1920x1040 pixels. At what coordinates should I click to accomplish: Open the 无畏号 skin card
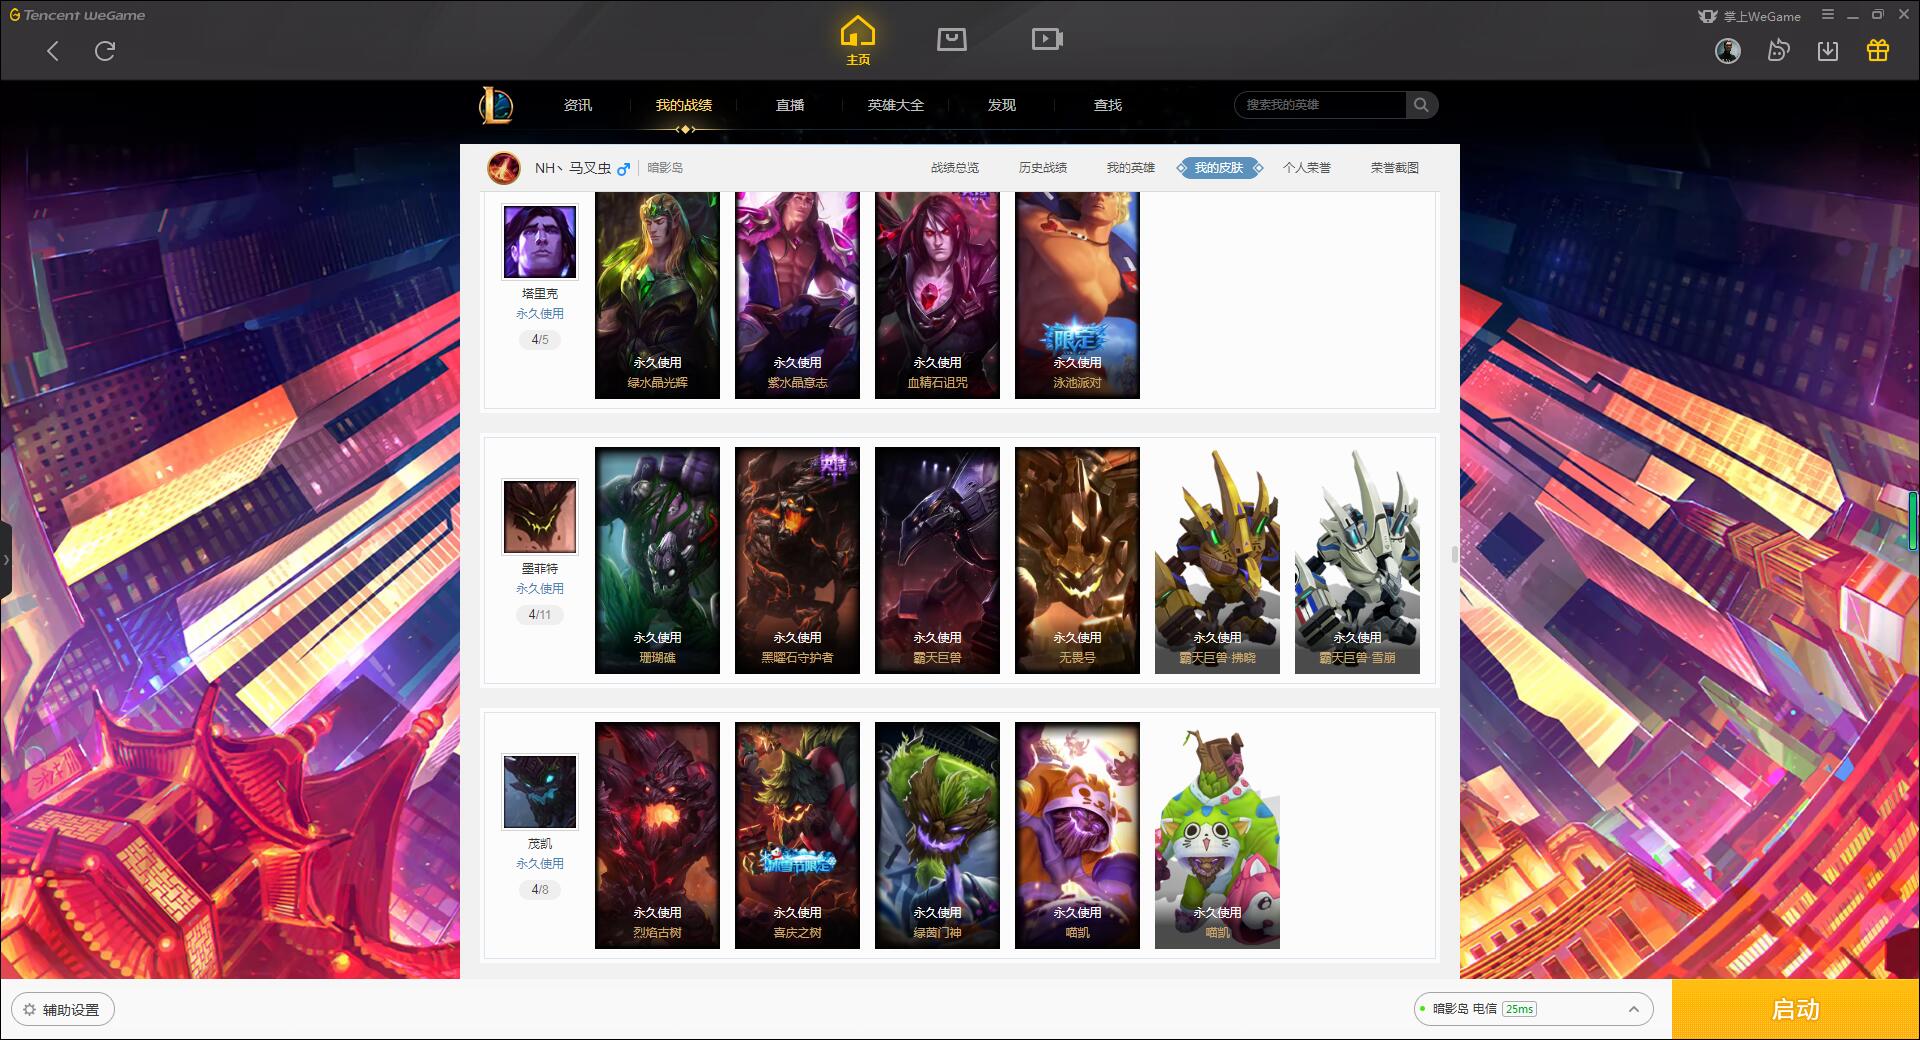tap(1077, 560)
